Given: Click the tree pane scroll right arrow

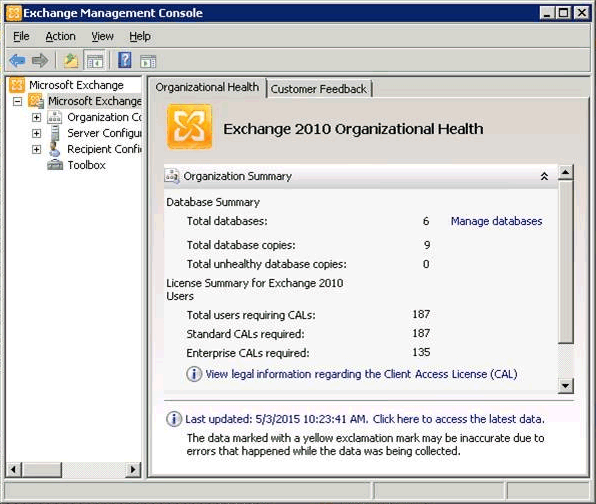Looking at the screenshot, I should pos(133,469).
